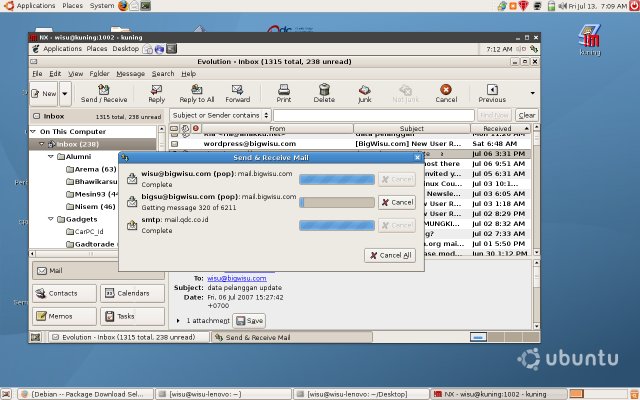Print the current message

284,93
